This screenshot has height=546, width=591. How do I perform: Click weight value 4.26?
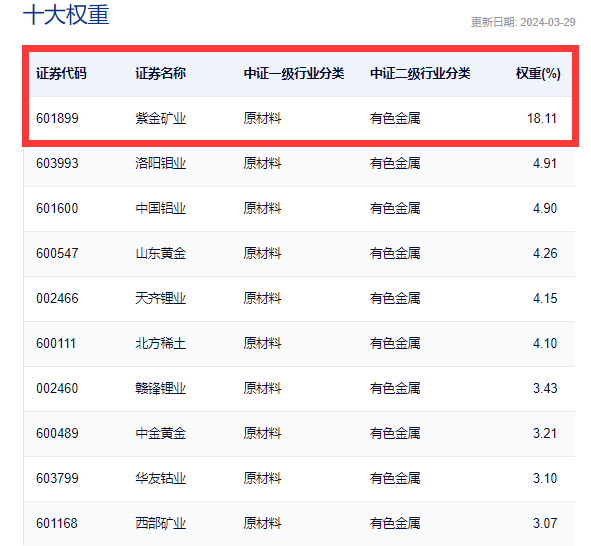pyautogui.click(x=545, y=253)
